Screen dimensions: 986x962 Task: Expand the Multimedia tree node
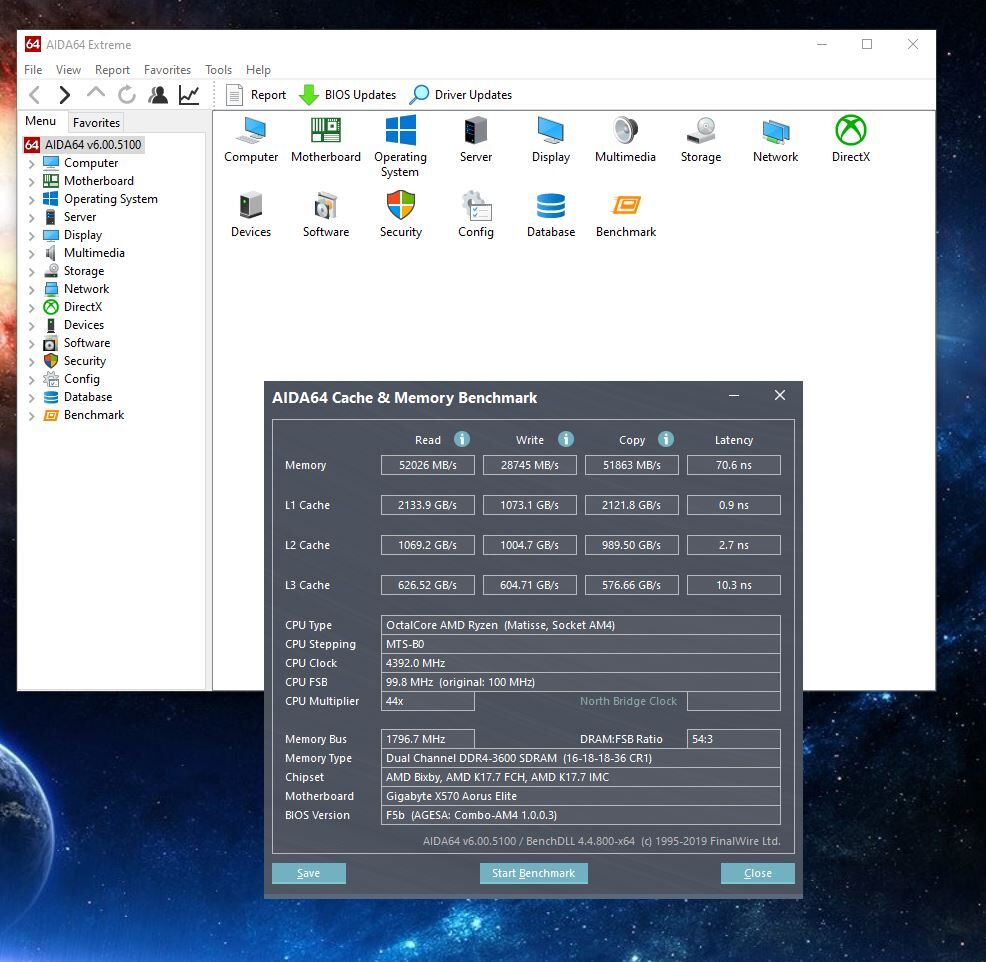(x=31, y=254)
